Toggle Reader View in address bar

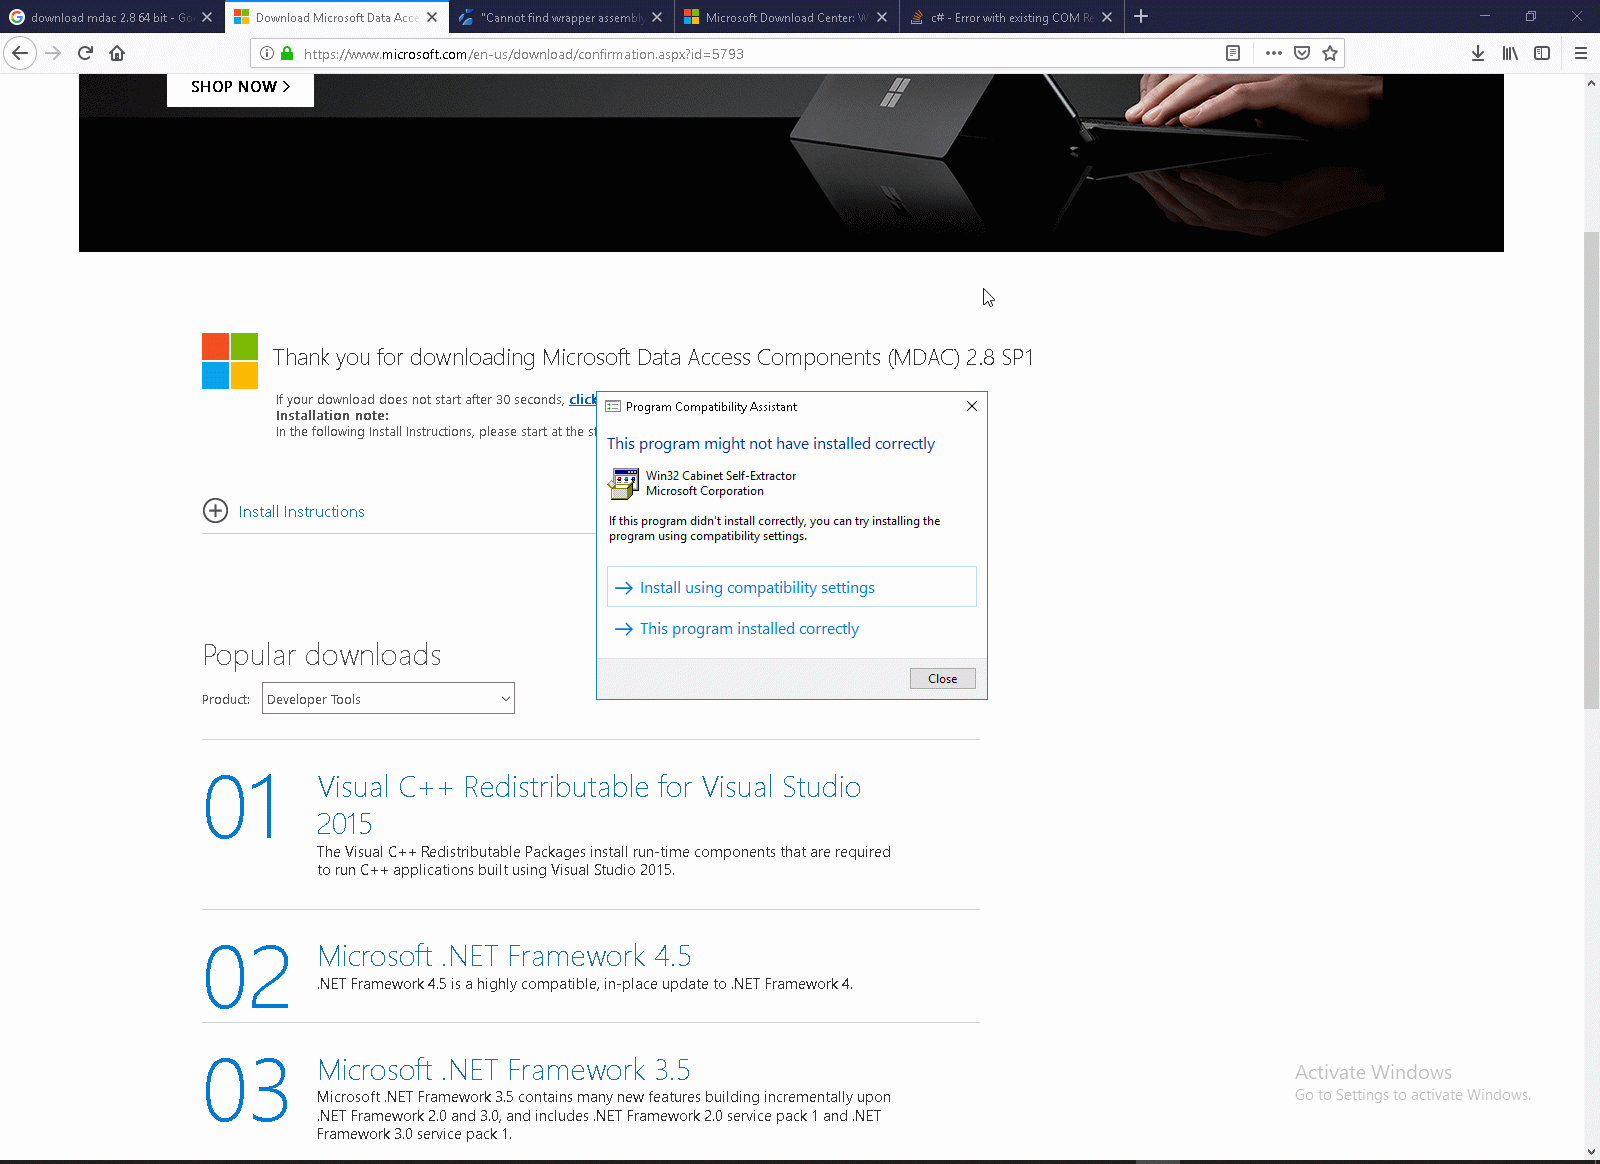click(x=1233, y=53)
